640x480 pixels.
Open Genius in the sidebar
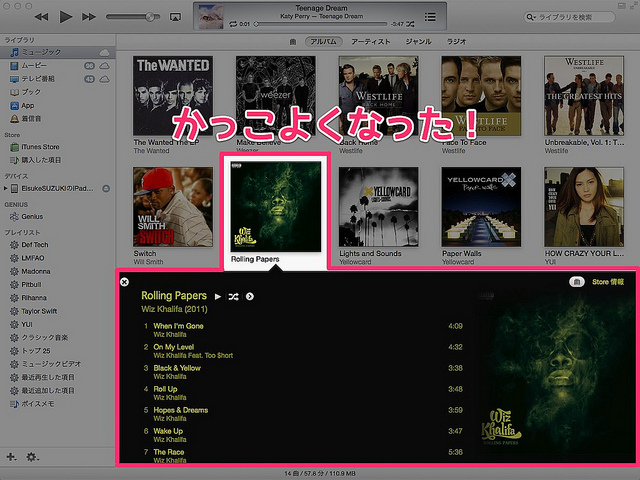click(58, 217)
